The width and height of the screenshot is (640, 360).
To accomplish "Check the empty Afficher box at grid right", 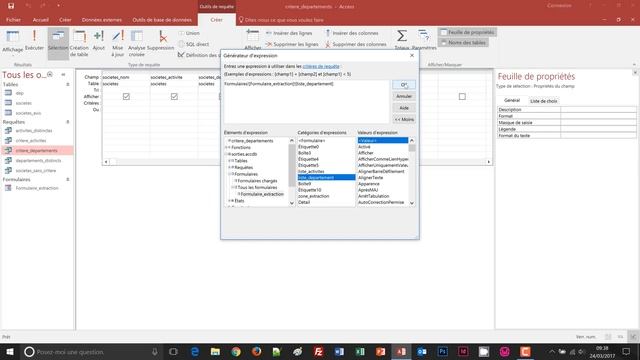I will pos(462,96).
